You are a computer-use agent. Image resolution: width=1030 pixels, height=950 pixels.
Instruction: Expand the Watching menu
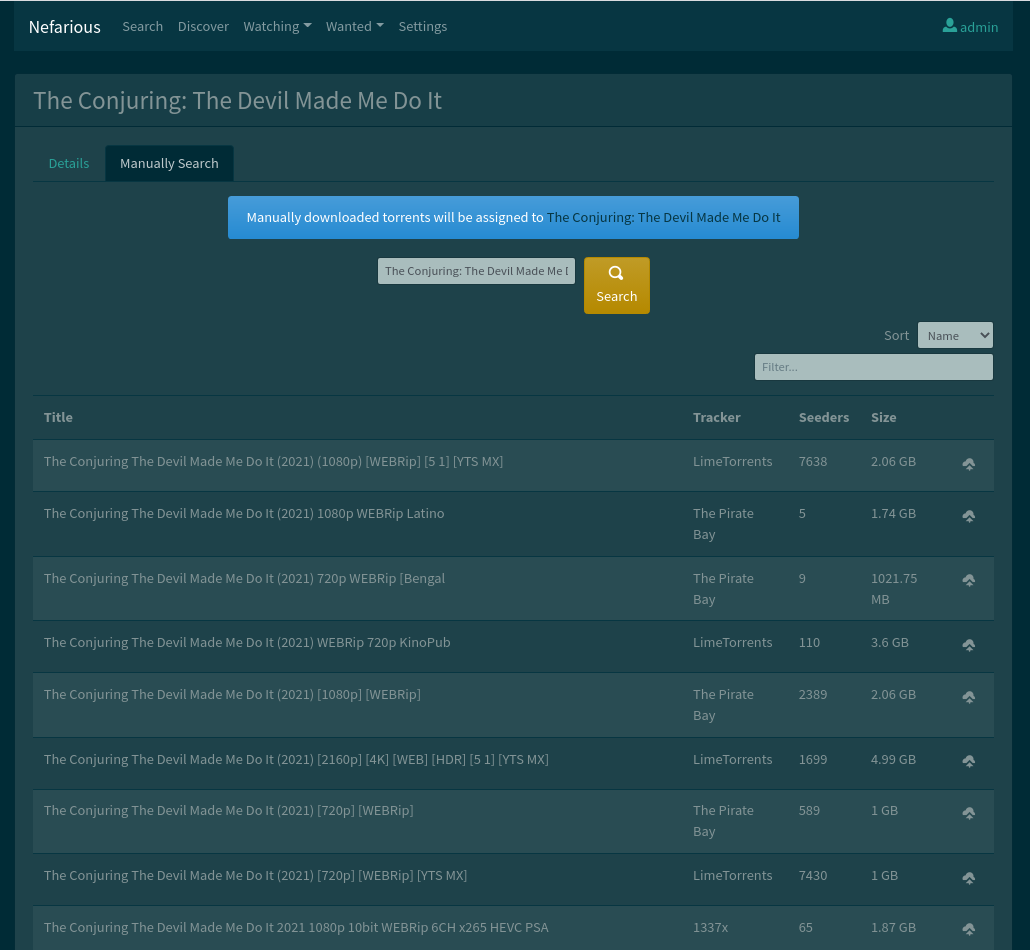point(277,26)
